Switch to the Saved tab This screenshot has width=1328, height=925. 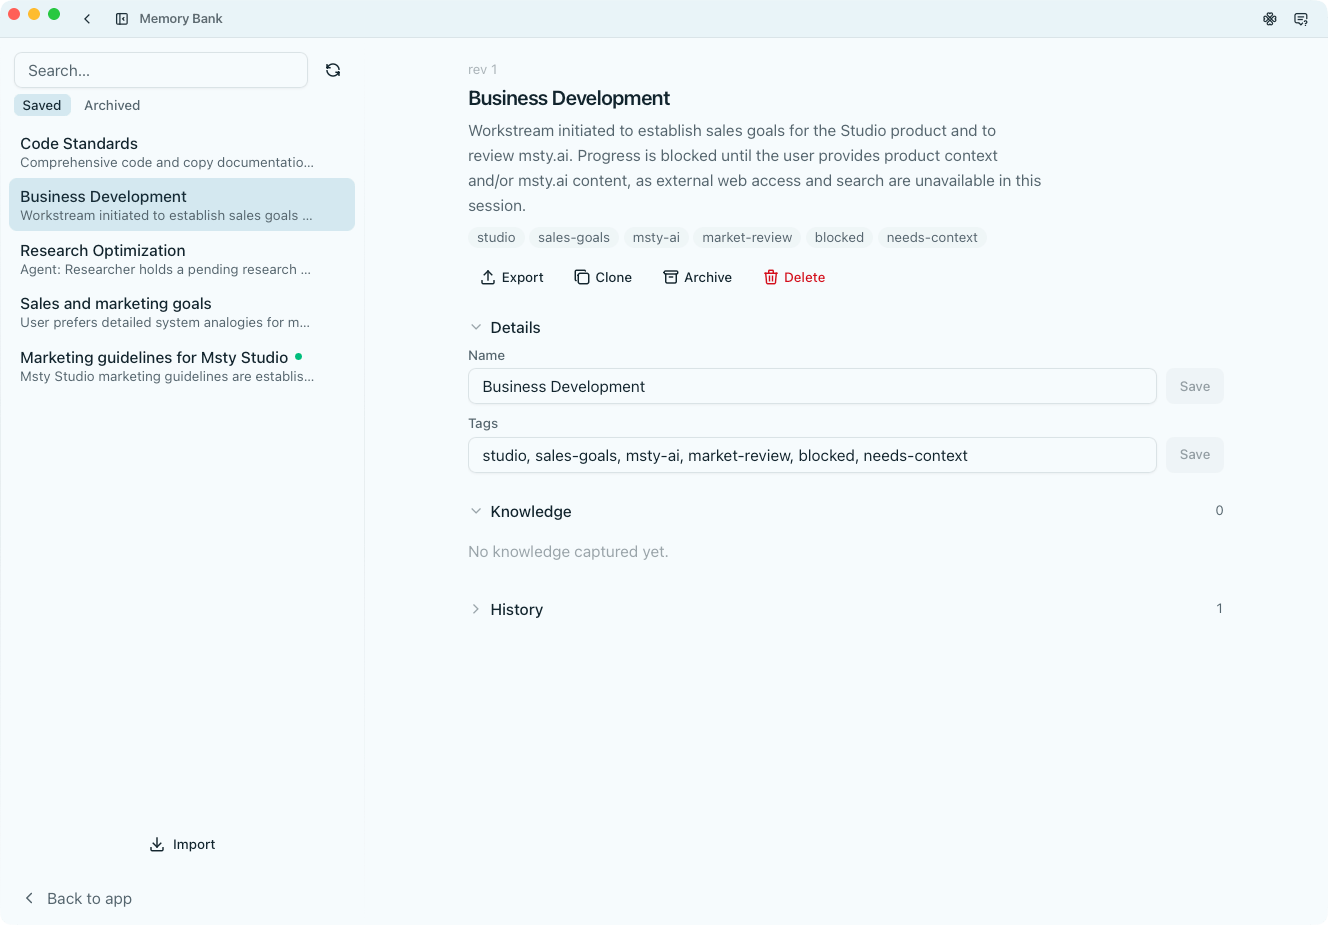pyautogui.click(x=42, y=105)
